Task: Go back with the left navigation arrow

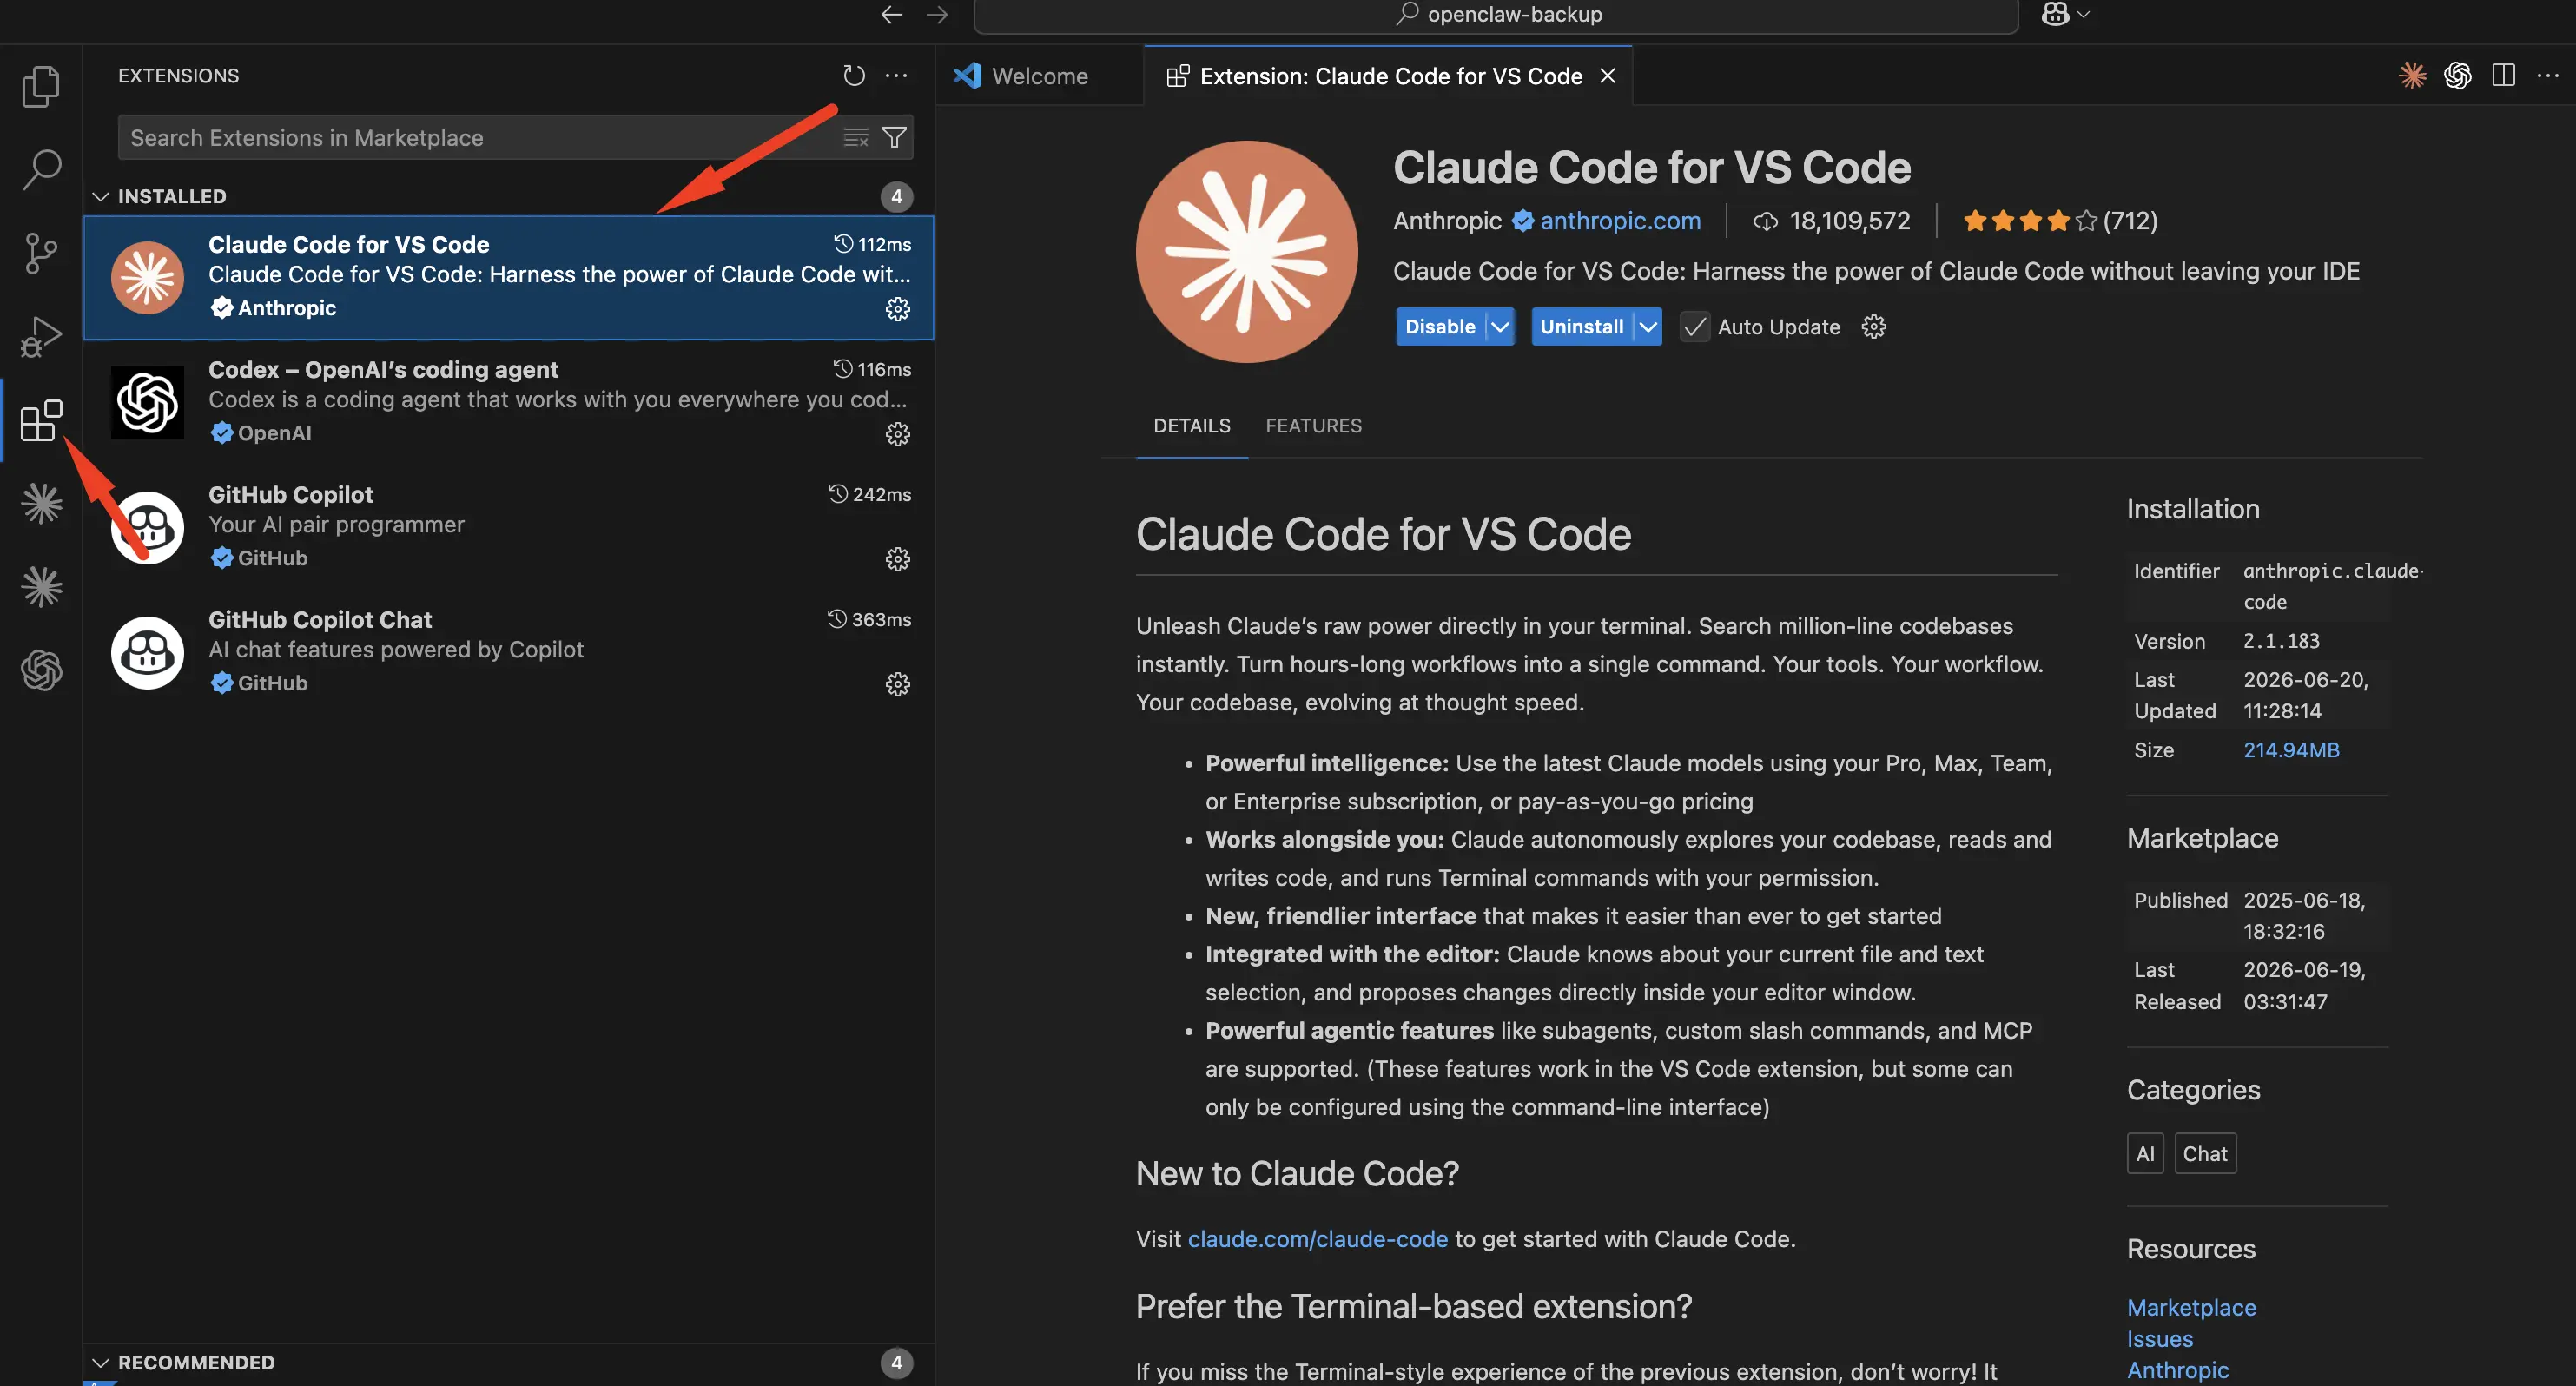Action: point(891,14)
